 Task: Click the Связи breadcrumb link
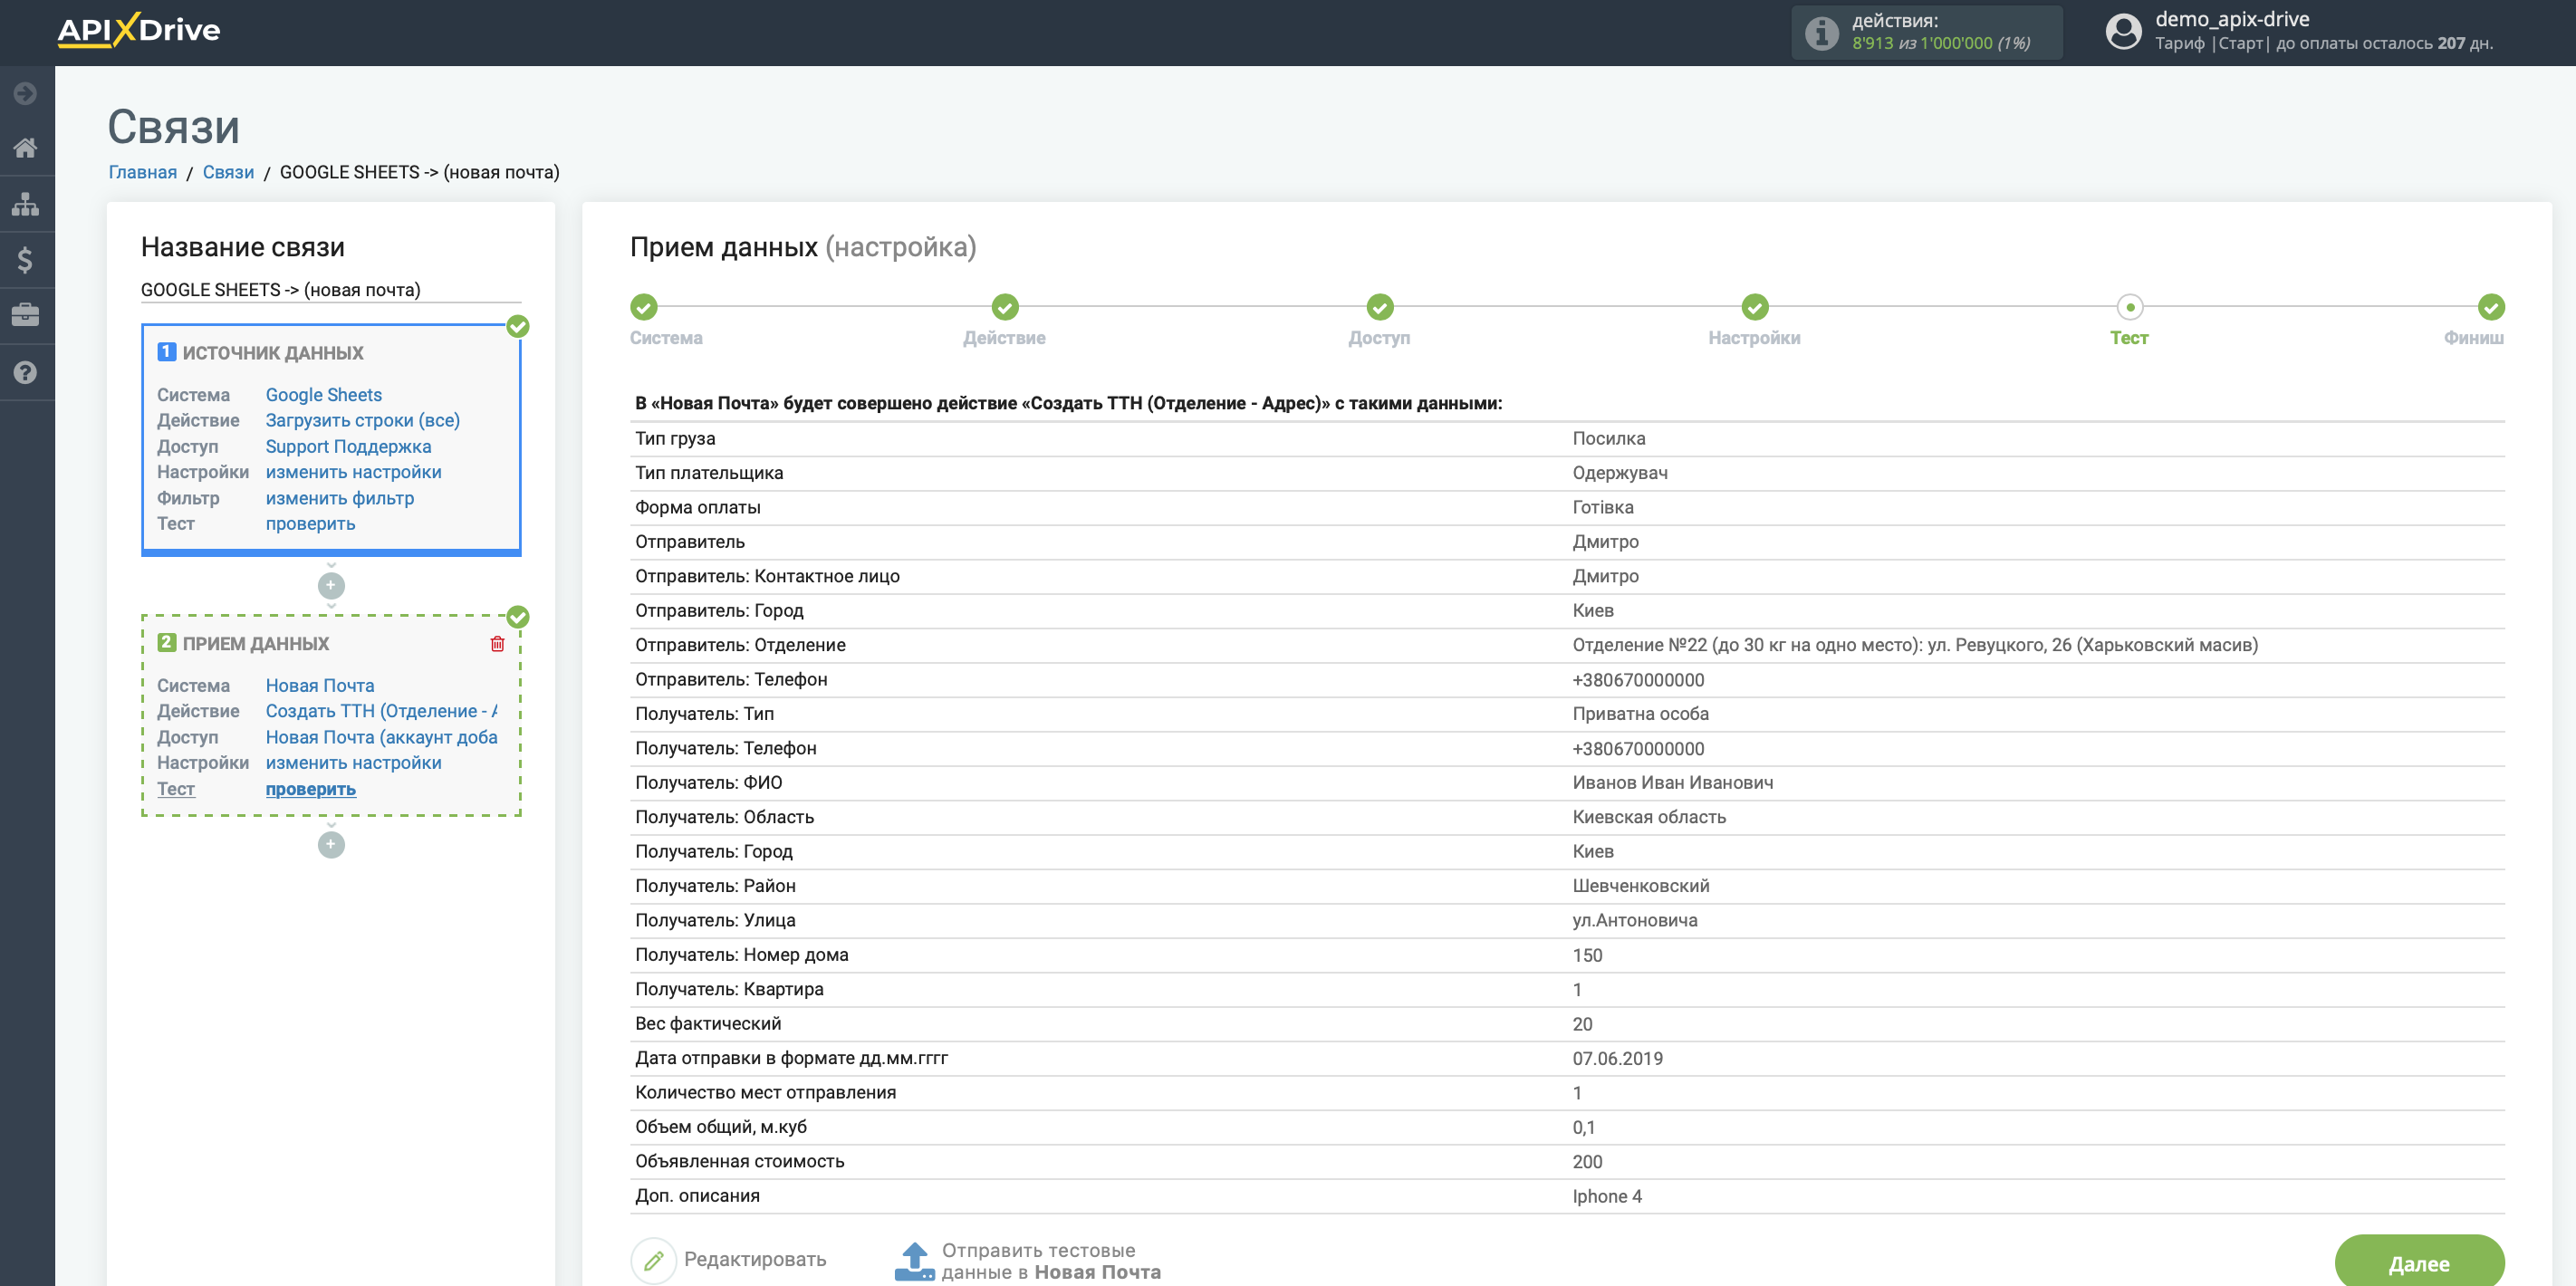pos(228,172)
